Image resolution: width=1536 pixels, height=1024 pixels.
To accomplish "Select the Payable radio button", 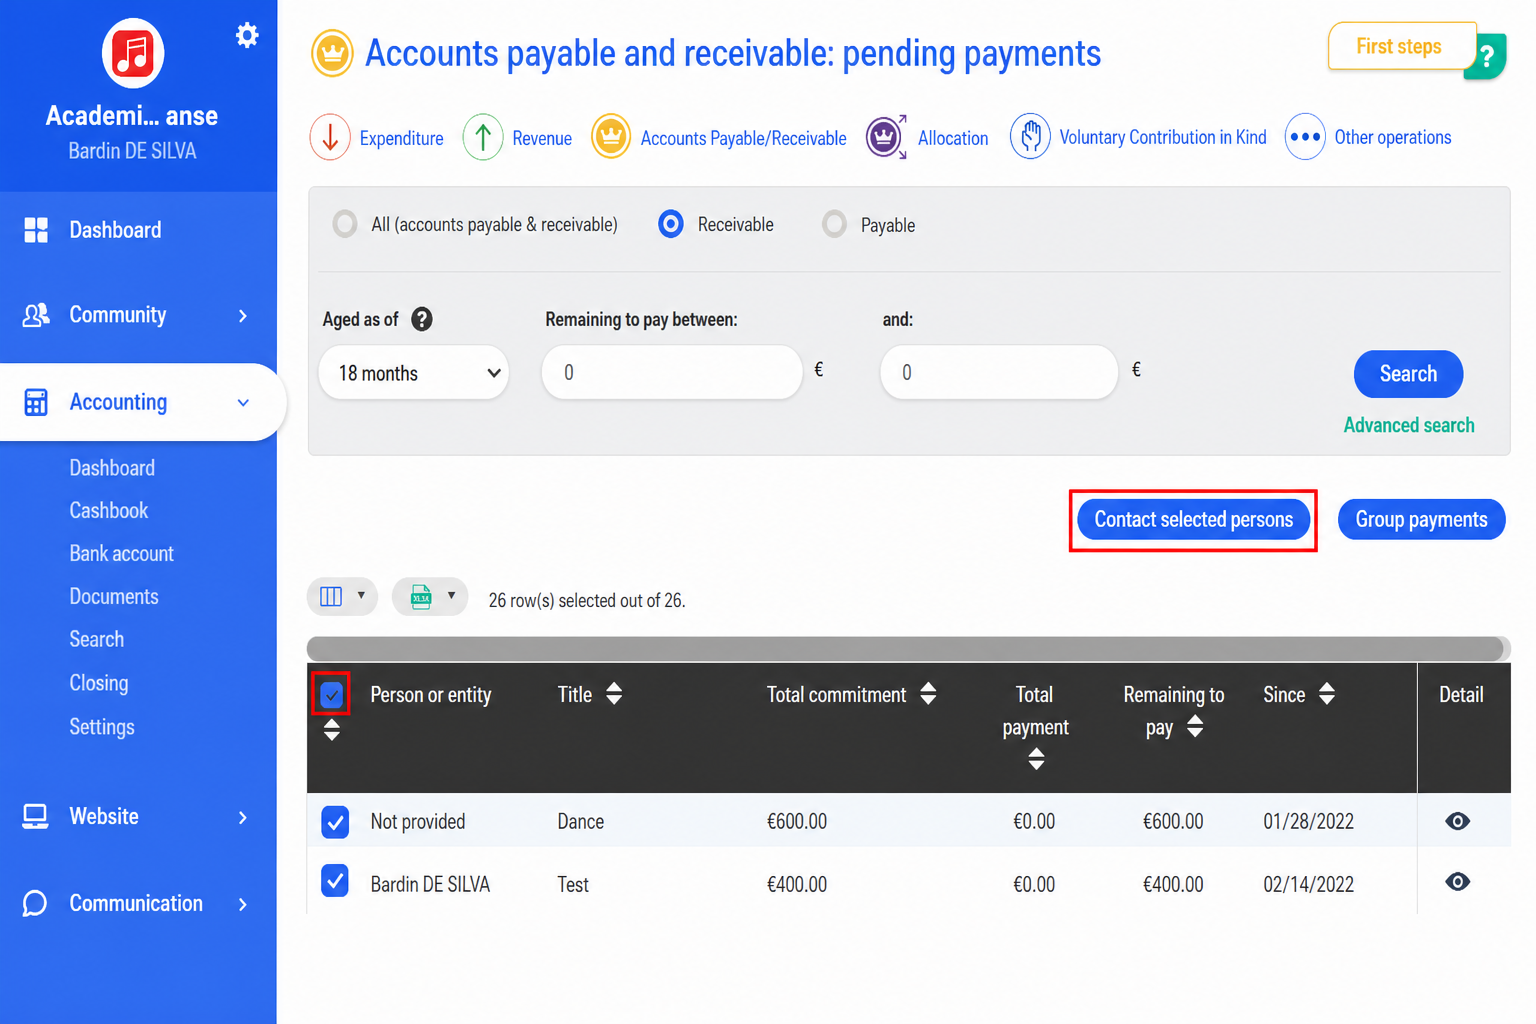I will (834, 224).
